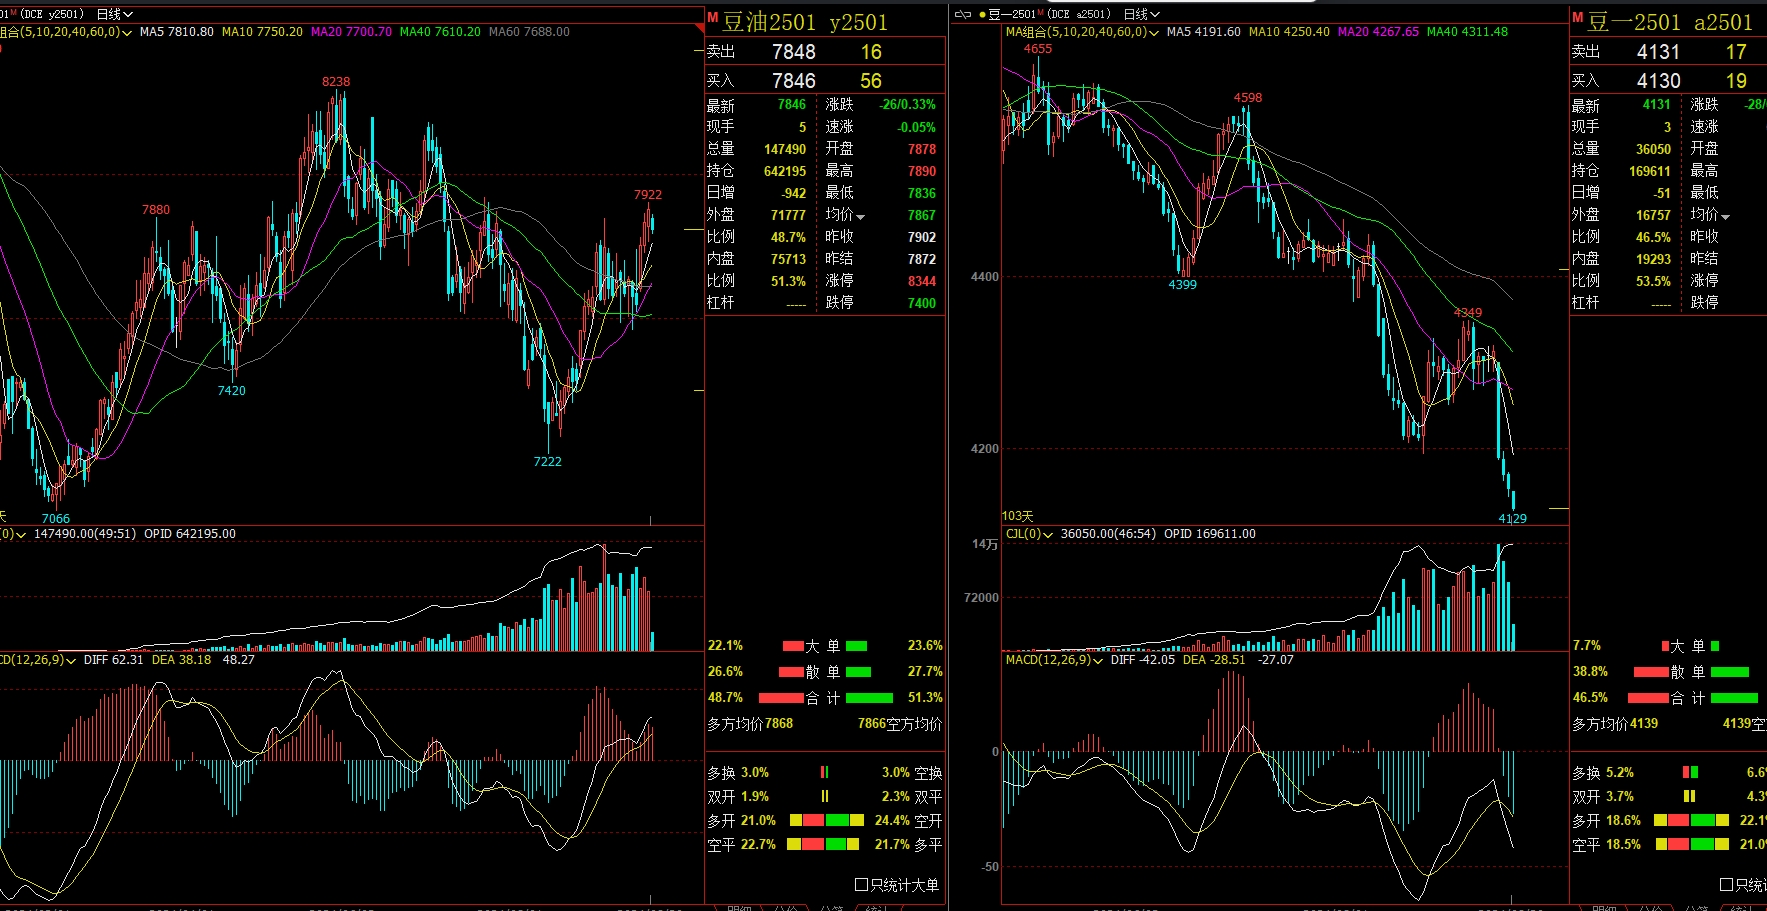The width and height of the screenshot is (1767, 911).
Task: Tick the 只统计 checkbox in 豆一 panel
Action: (x=1726, y=885)
